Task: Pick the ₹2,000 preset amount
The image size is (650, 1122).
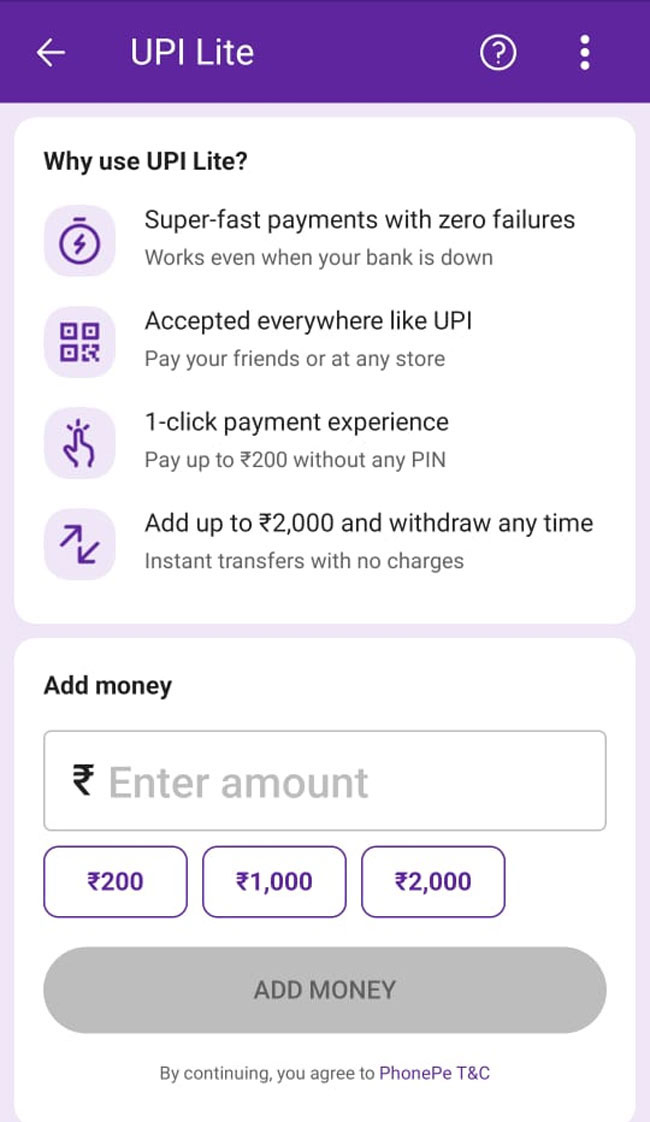Action: pyautogui.click(x=433, y=881)
